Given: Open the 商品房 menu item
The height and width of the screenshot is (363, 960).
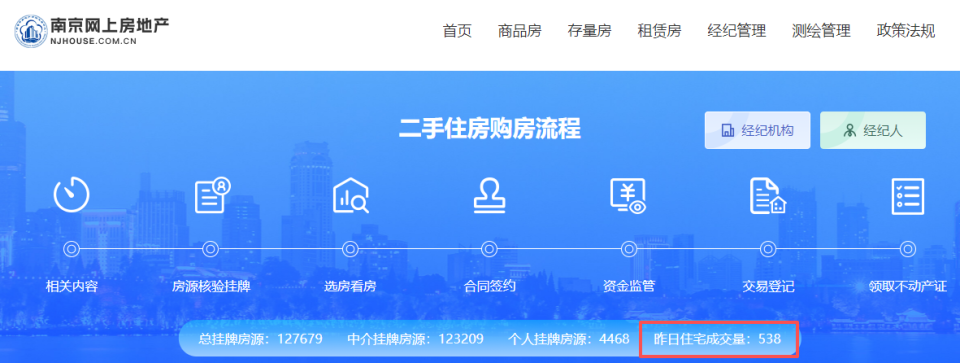Looking at the screenshot, I should [520, 31].
